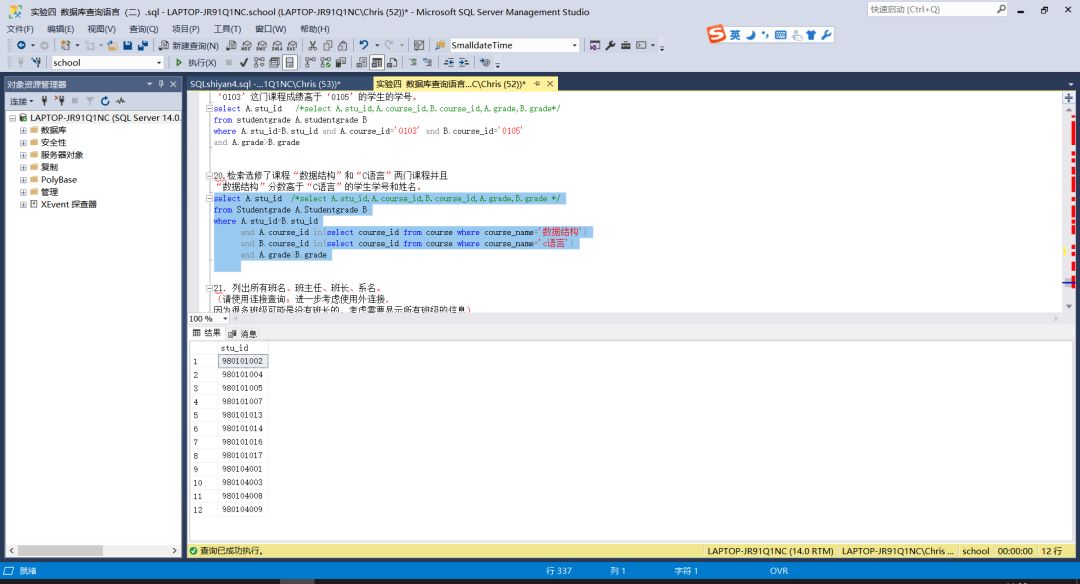The image size is (1080, 584).
Task: Click the Cut scissors icon
Action: [313, 45]
